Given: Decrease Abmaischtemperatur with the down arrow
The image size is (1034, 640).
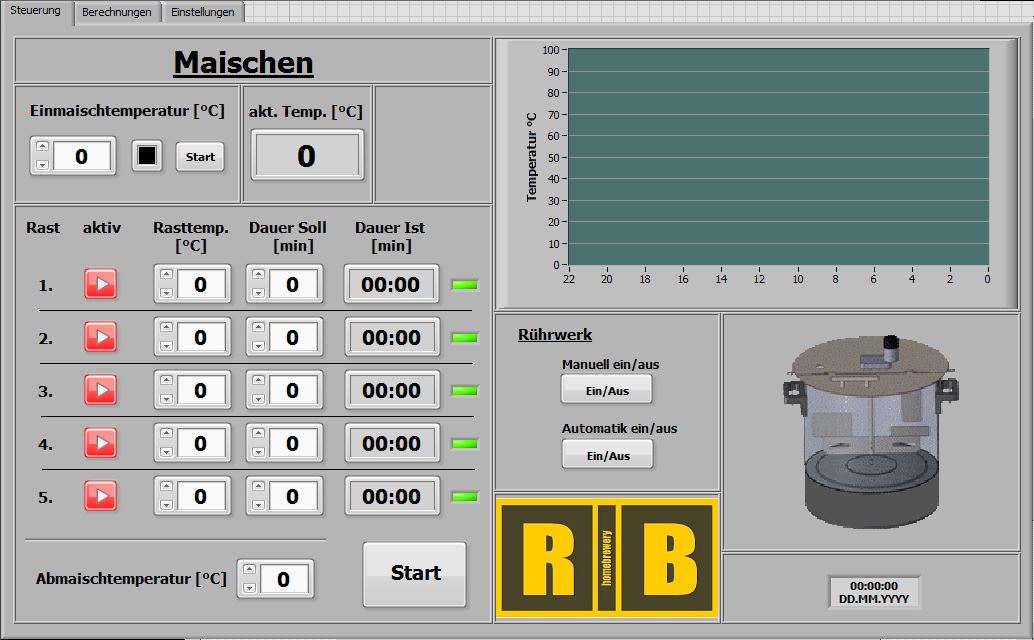Looking at the screenshot, I should (249, 587).
